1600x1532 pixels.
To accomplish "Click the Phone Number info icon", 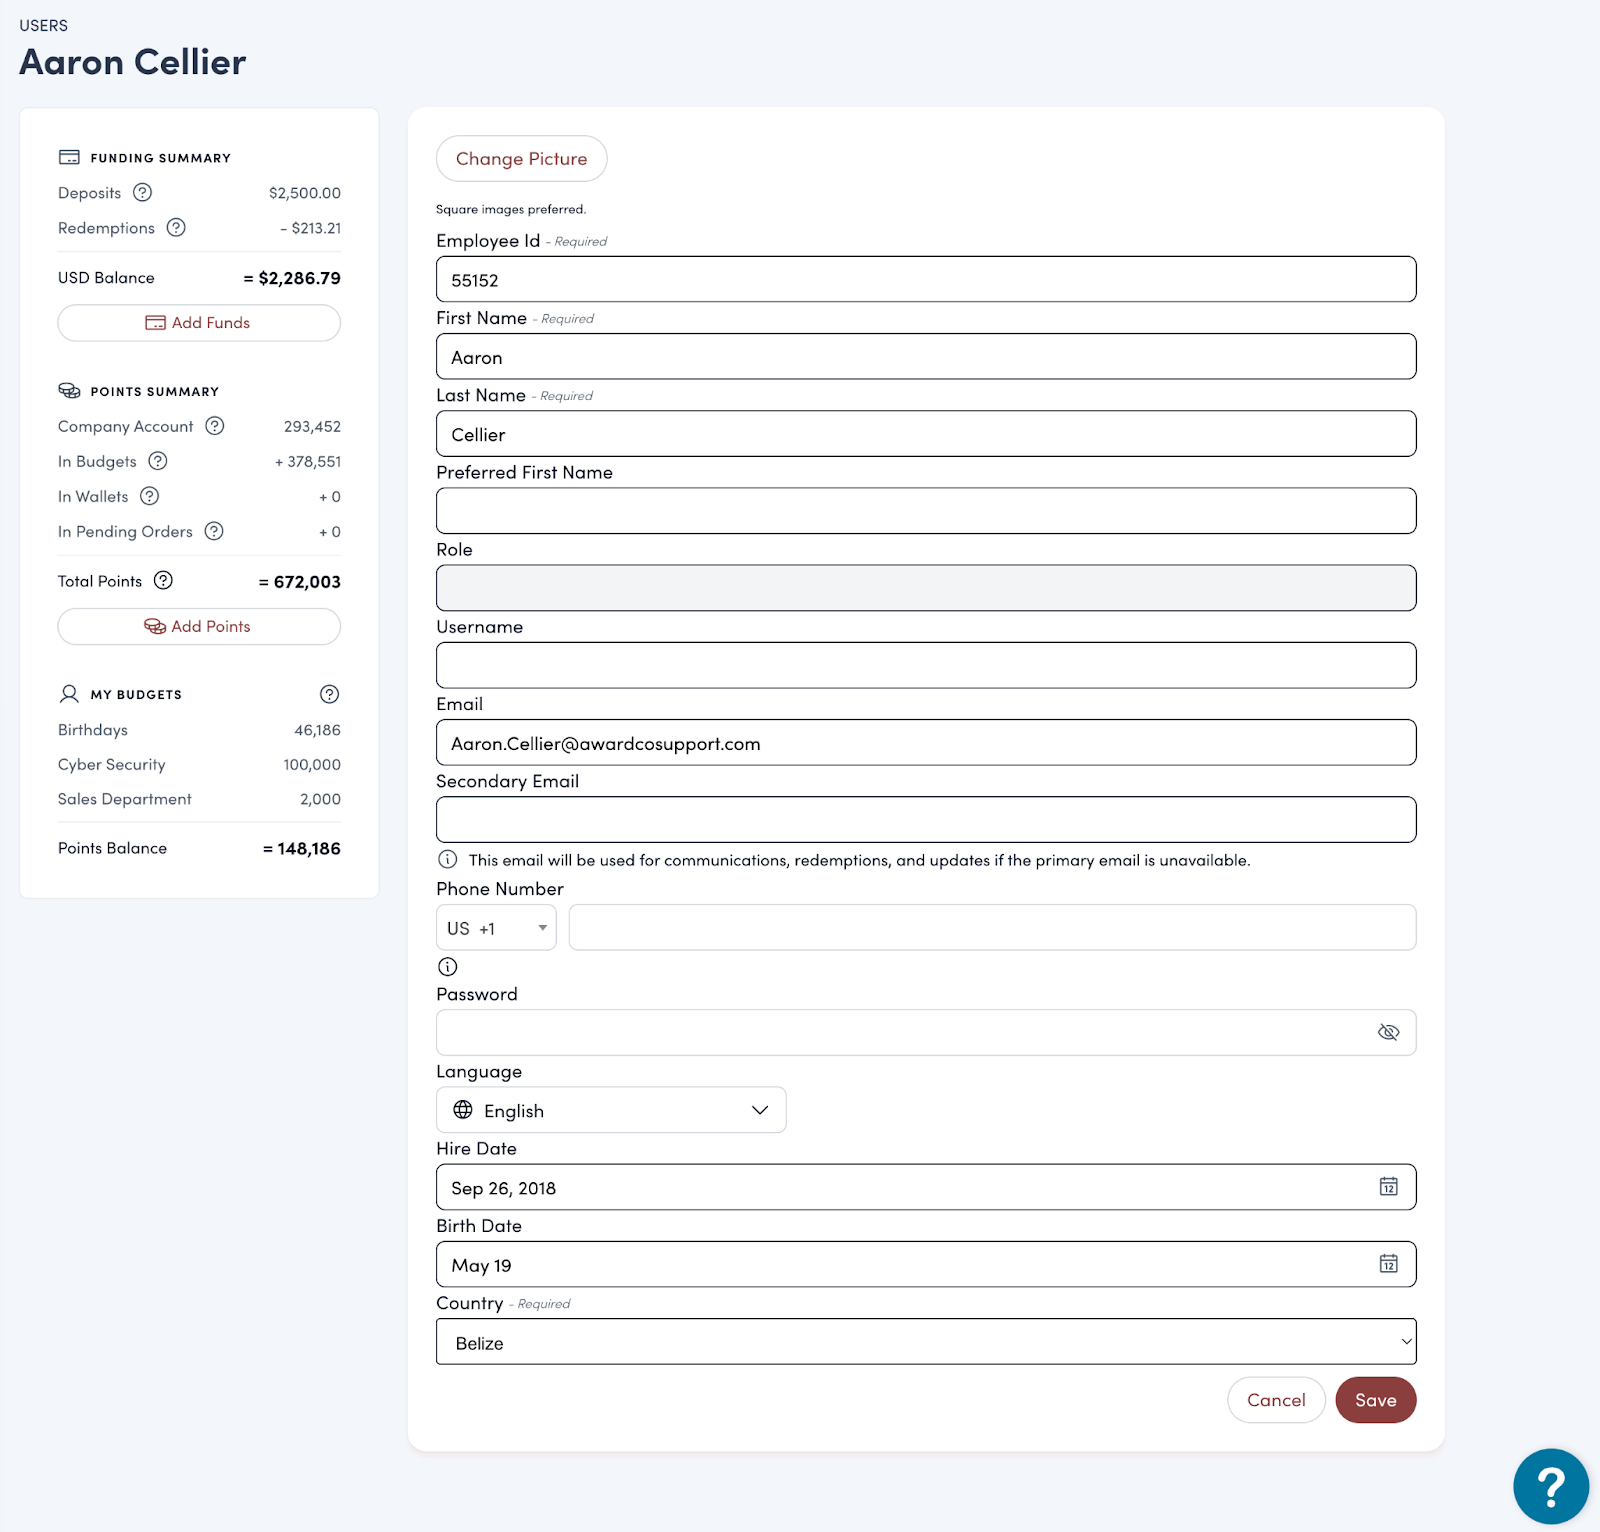I will tap(448, 967).
